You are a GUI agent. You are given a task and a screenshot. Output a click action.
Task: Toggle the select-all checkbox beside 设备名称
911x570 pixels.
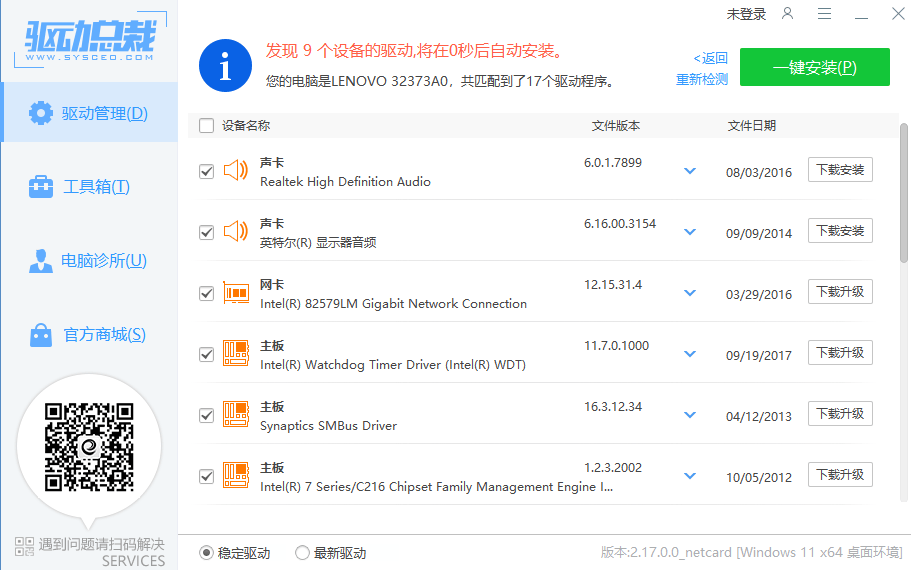tap(206, 126)
